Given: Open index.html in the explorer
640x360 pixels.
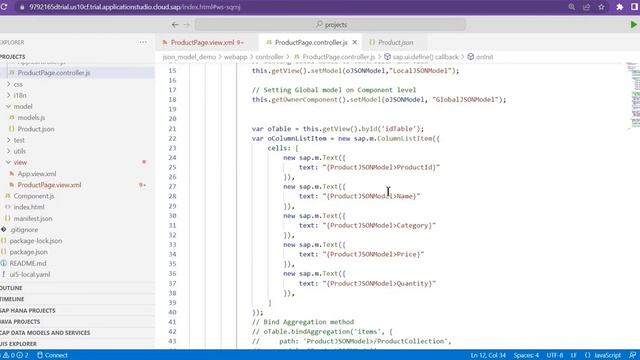Looking at the screenshot, I should click(x=29, y=207).
